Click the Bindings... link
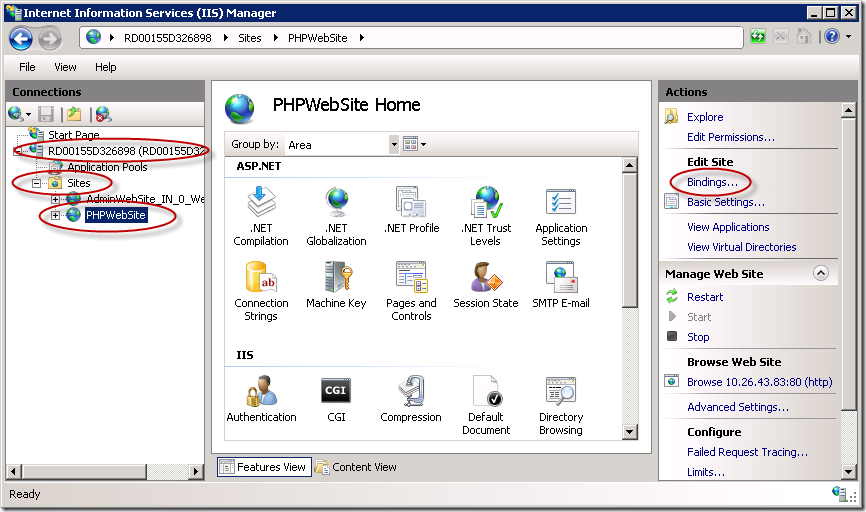The height and width of the screenshot is (512, 866). pos(712,182)
